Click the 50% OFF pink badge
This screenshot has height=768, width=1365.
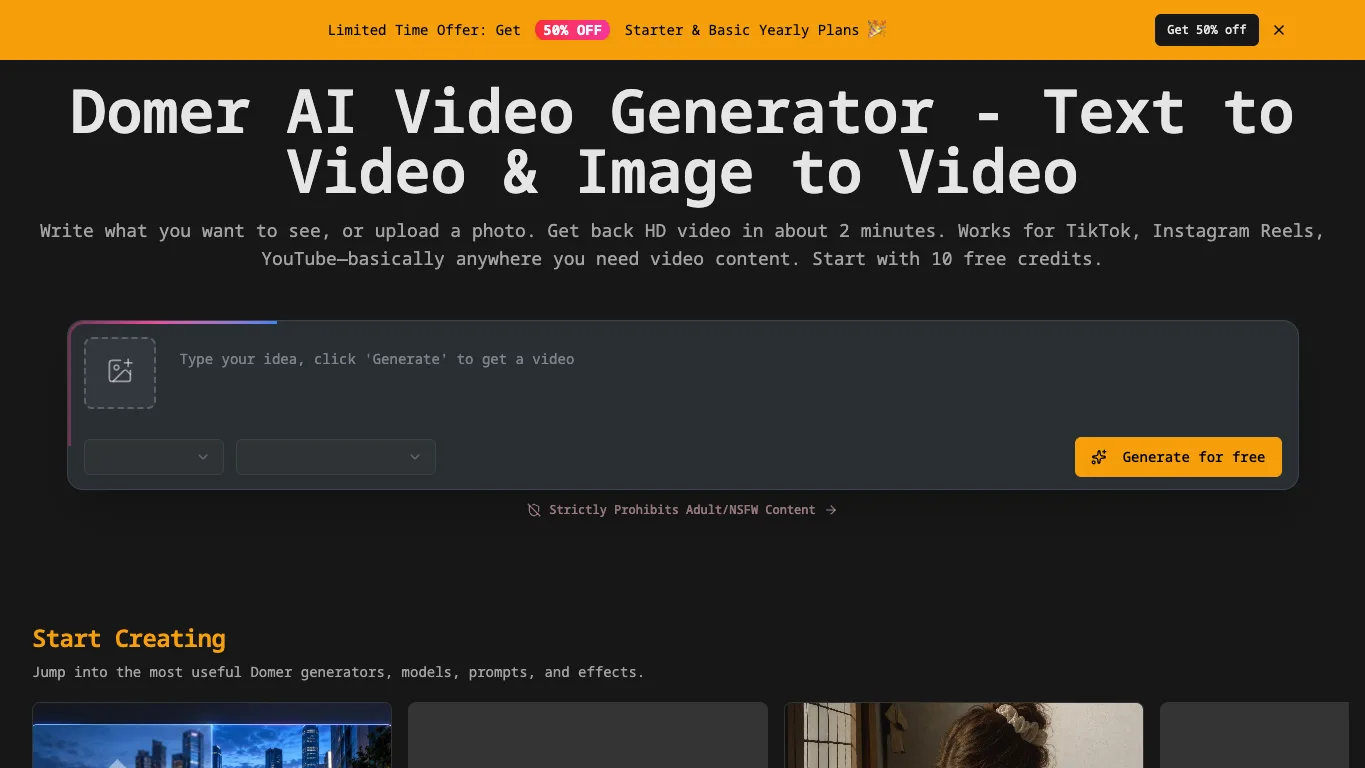click(x=572, y=30)
